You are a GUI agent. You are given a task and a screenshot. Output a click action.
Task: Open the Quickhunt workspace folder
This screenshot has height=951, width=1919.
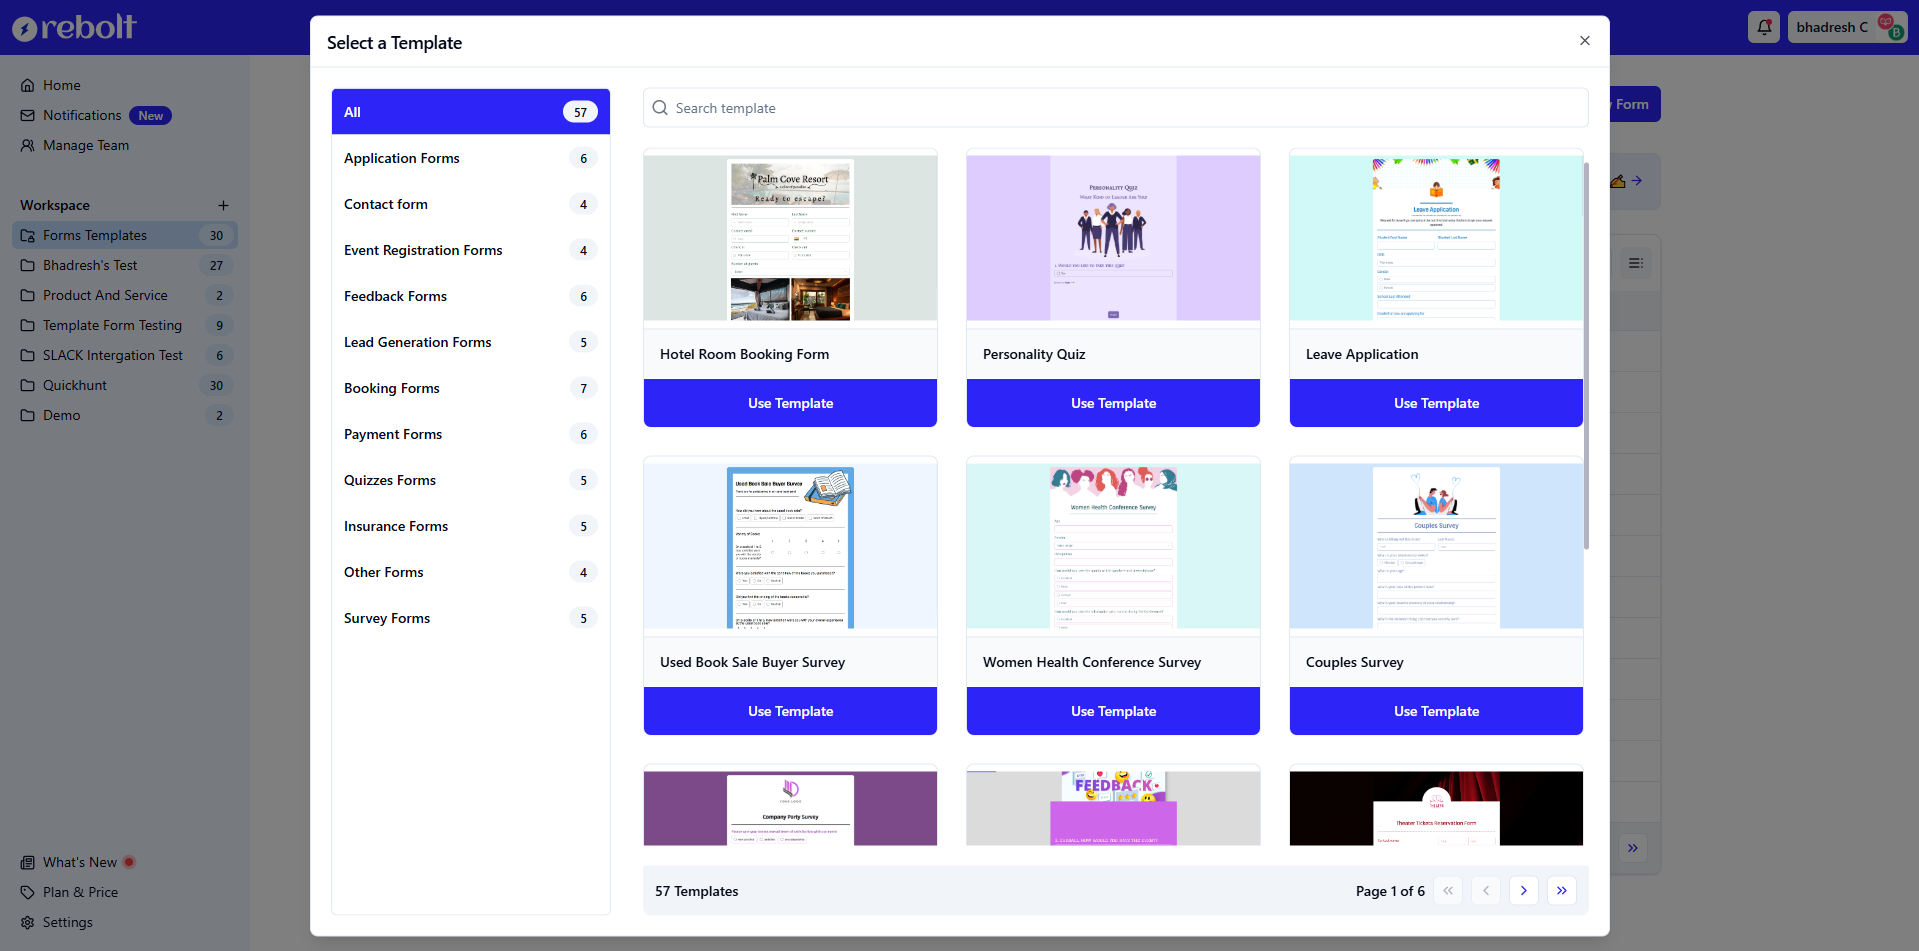pyautogui.click(x=125, y=386)
